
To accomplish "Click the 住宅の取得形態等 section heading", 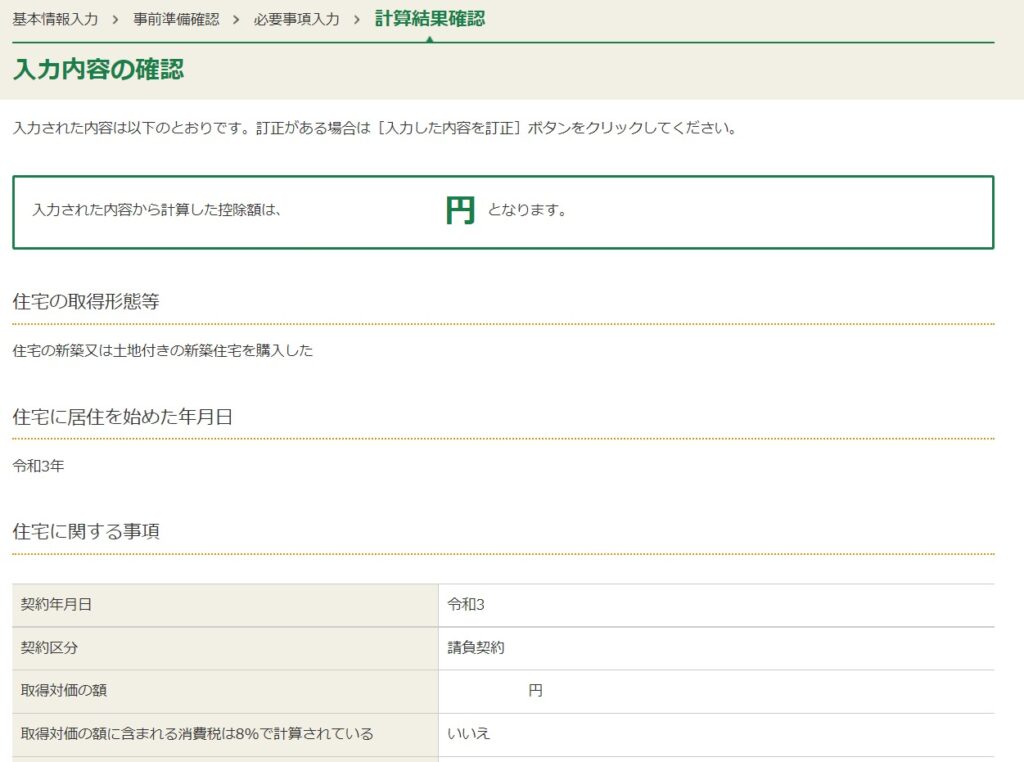I will coord(86,301).
